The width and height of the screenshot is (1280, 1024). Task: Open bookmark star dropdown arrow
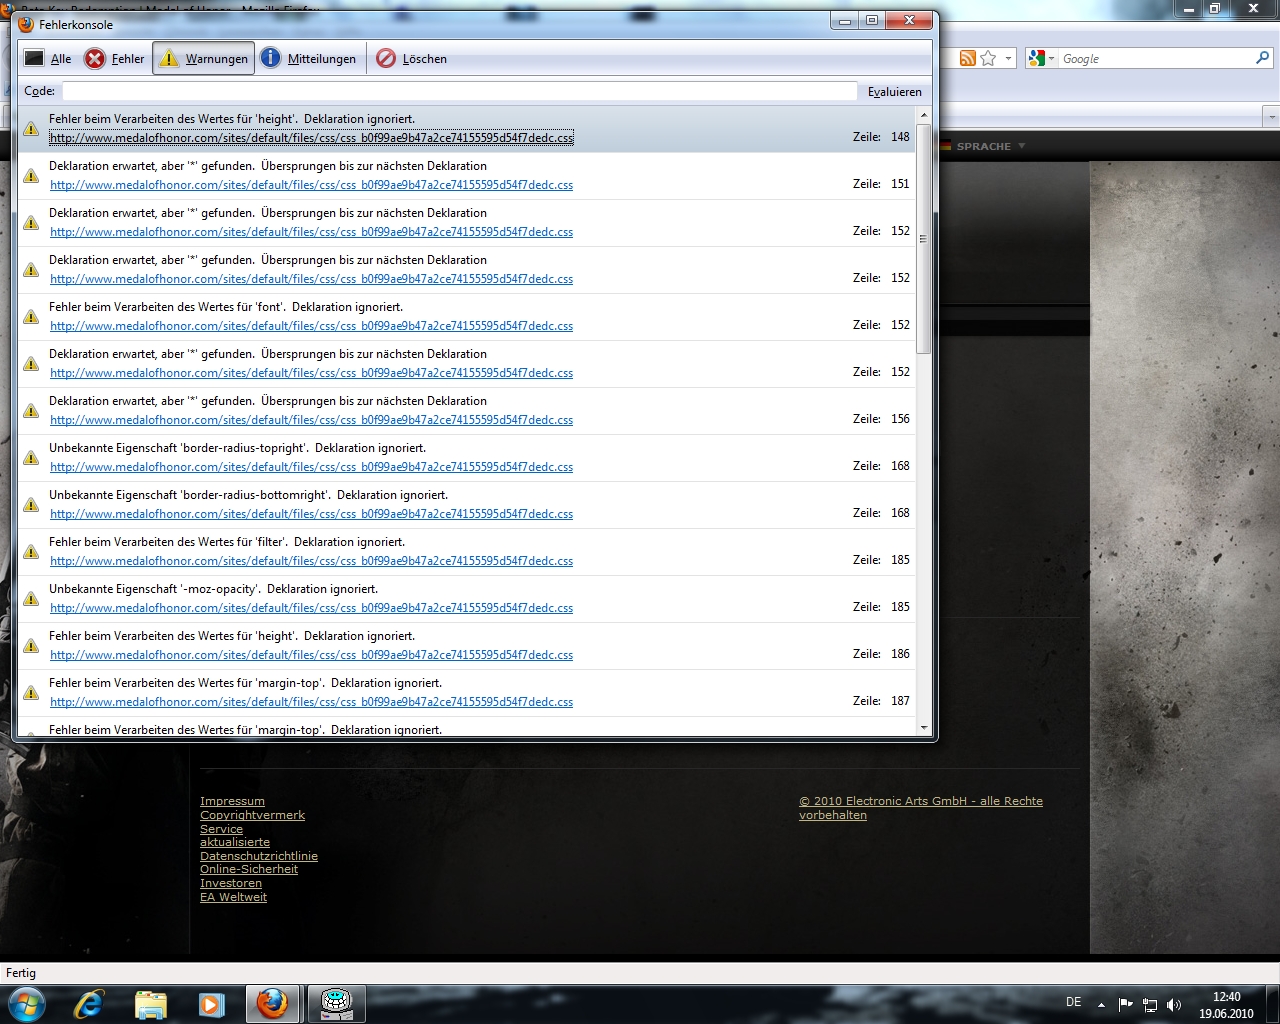pyautogui.click(x=1008, y=59)
